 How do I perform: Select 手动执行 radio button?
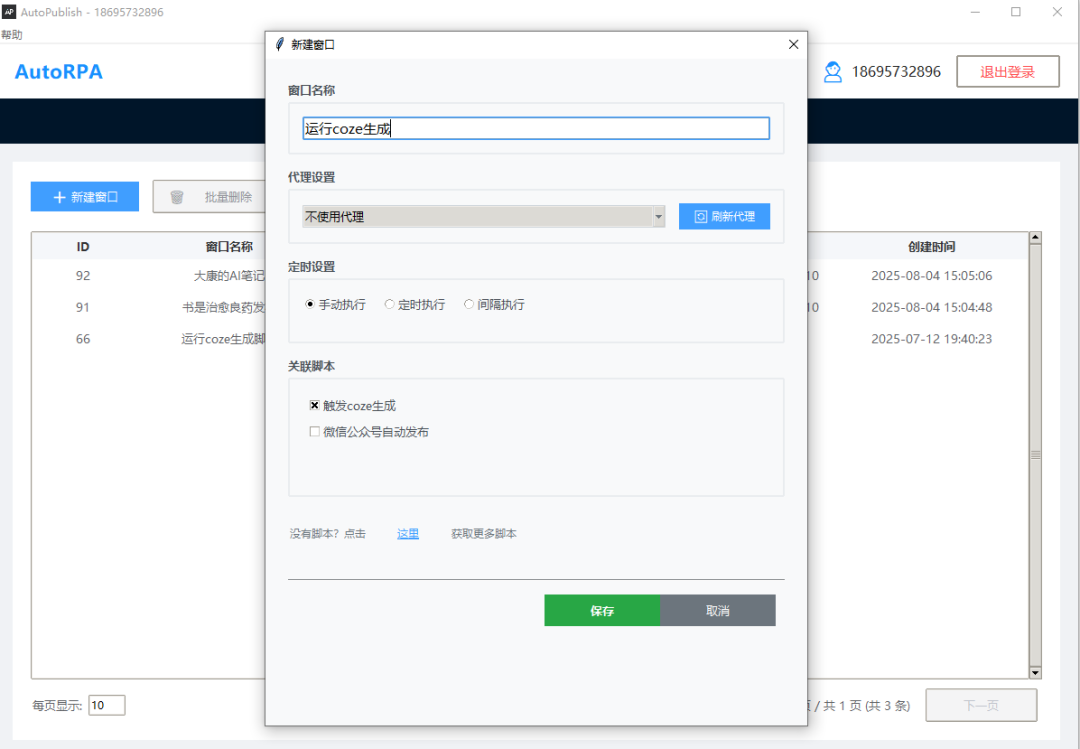310,304
